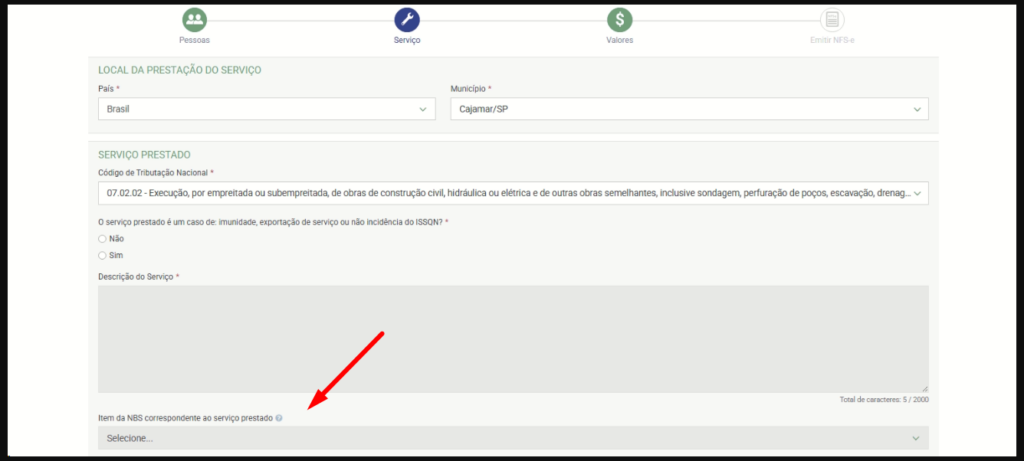
Task: Click inside the Descrição do Serviço text area
Action: pos(512,338)
